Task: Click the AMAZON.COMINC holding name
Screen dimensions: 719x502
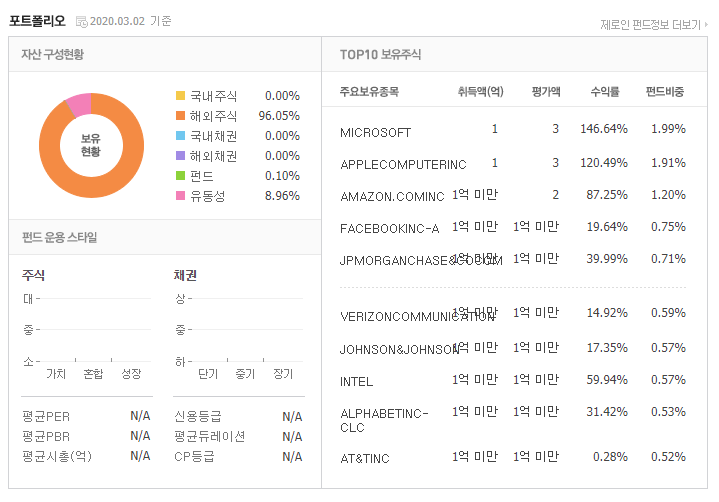Action: point(392,197)
